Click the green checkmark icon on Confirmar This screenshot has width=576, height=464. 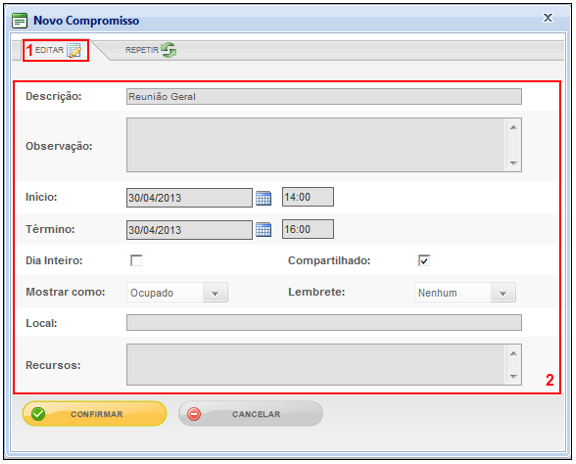pos(38,414)
